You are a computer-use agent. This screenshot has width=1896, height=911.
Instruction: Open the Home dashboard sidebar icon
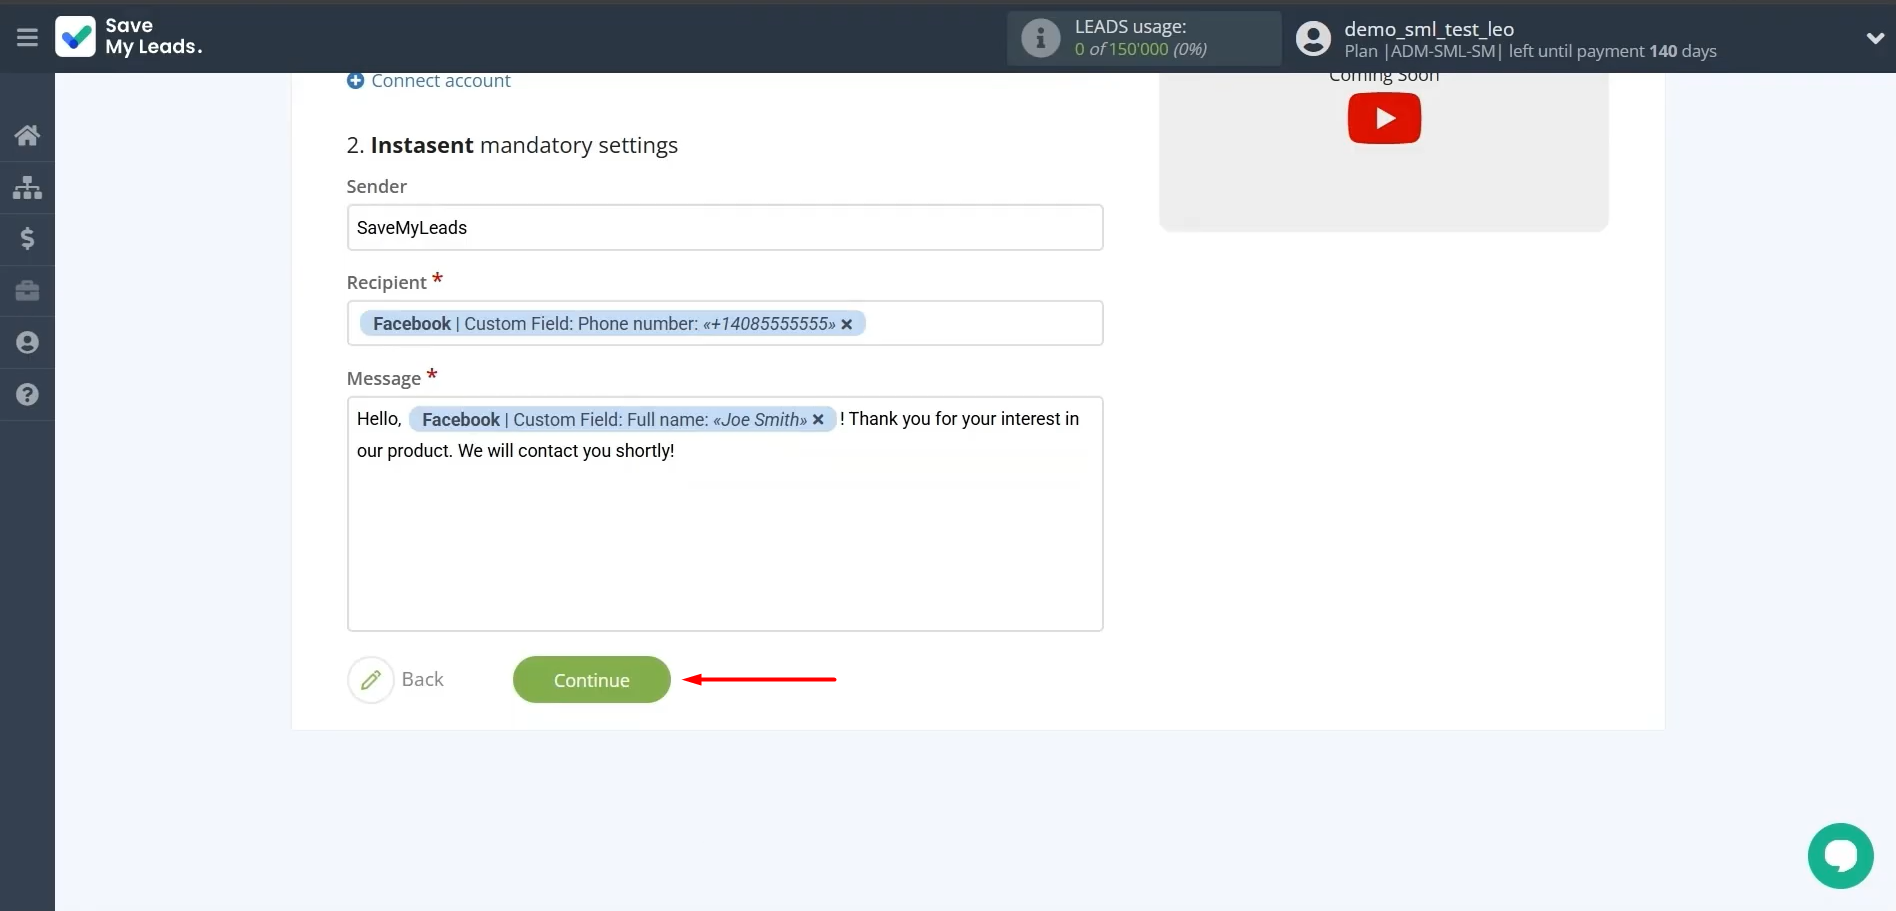click(27, 135)
